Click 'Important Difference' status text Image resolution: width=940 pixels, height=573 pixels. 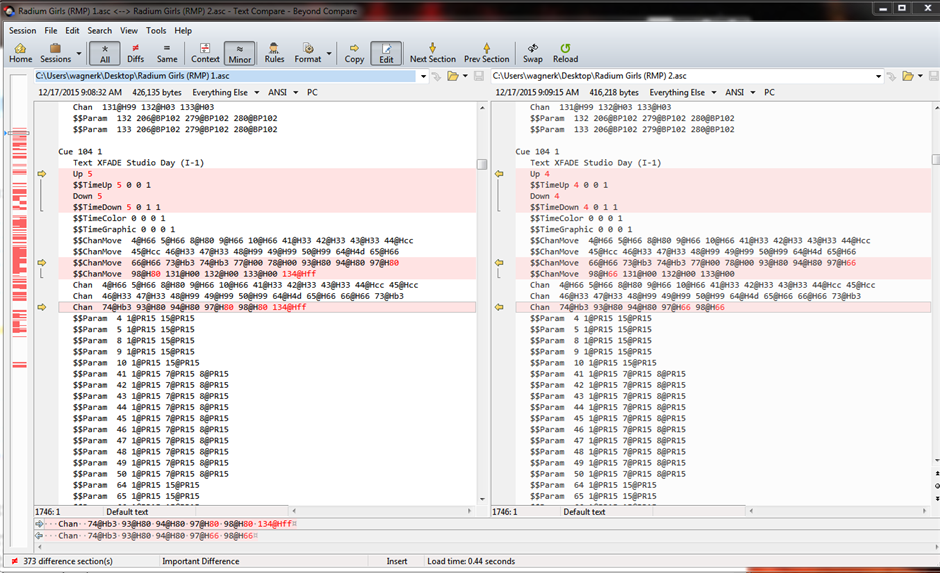pos(200,561)
